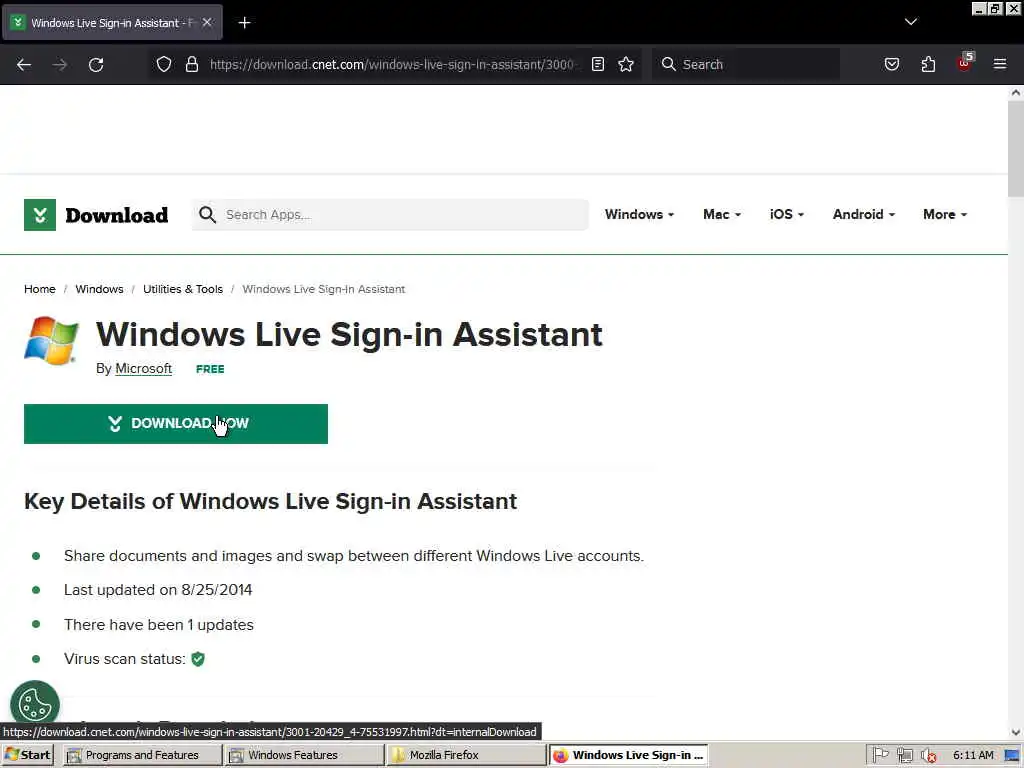The image size is (1024, 768).
Task: Open a new tab with the plus button
Action: (x=244, y=23)
